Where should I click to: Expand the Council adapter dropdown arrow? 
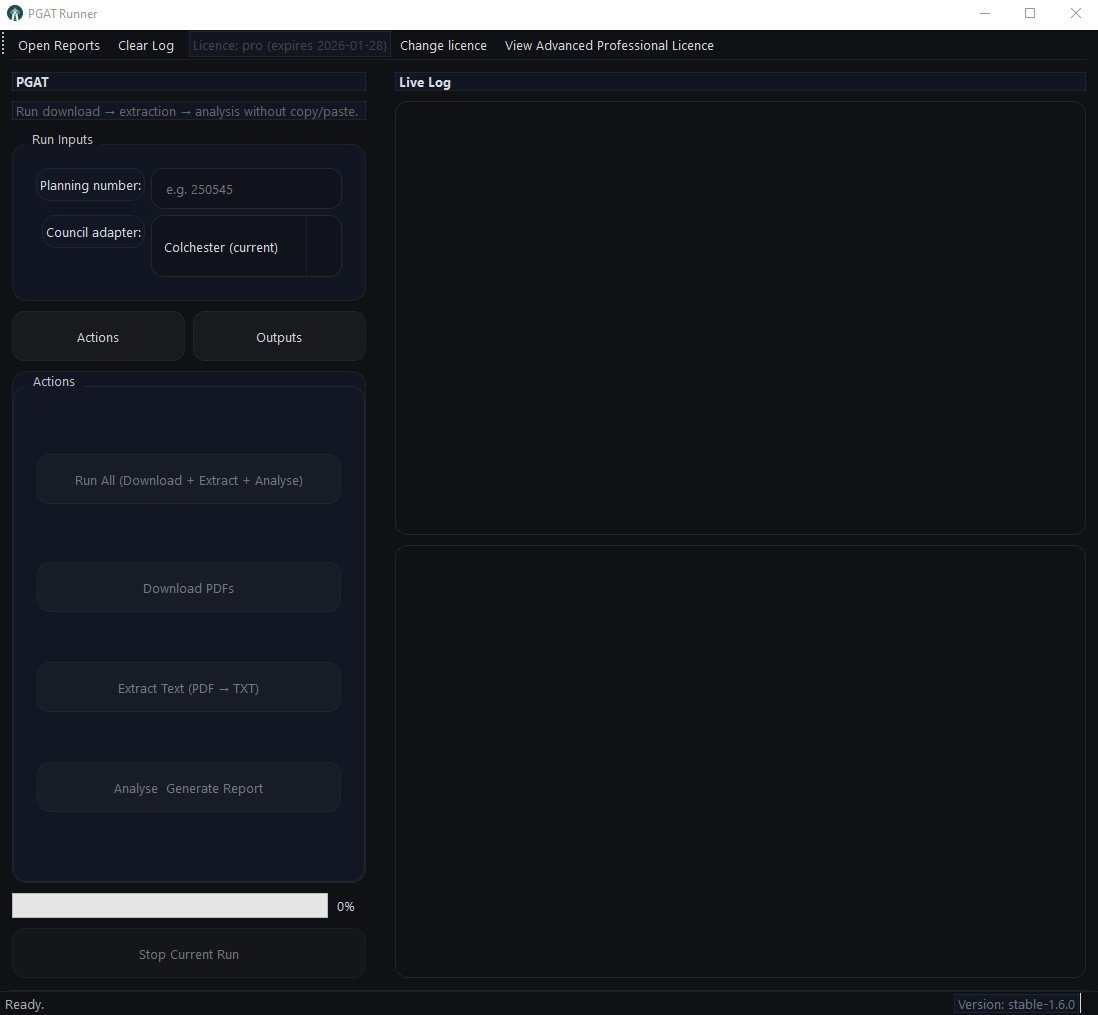point(323,246)
